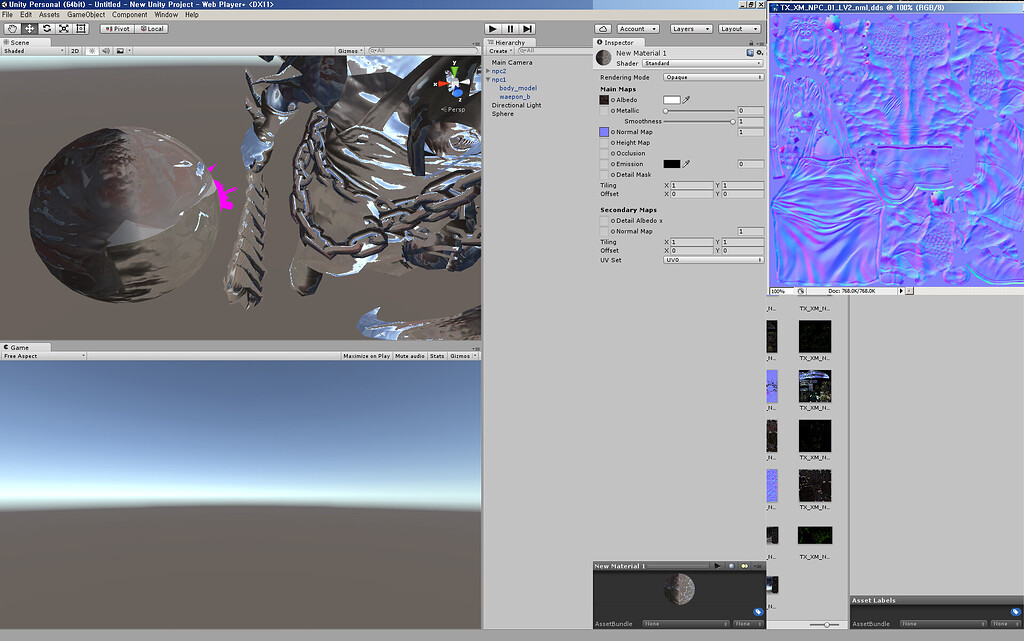Toggle 2D mode in the Scene view
This screenshot has width=1024, height=641.
(76, 51)
